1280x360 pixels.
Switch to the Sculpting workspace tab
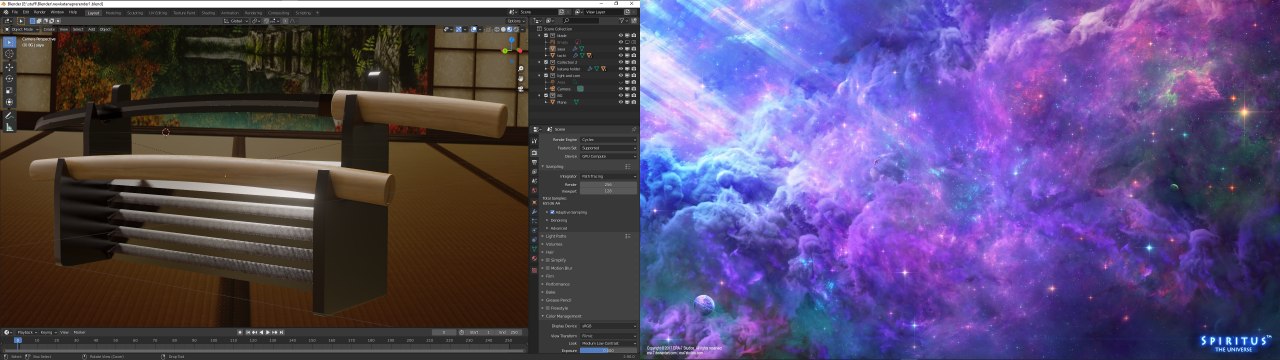[x=134, y=12]
